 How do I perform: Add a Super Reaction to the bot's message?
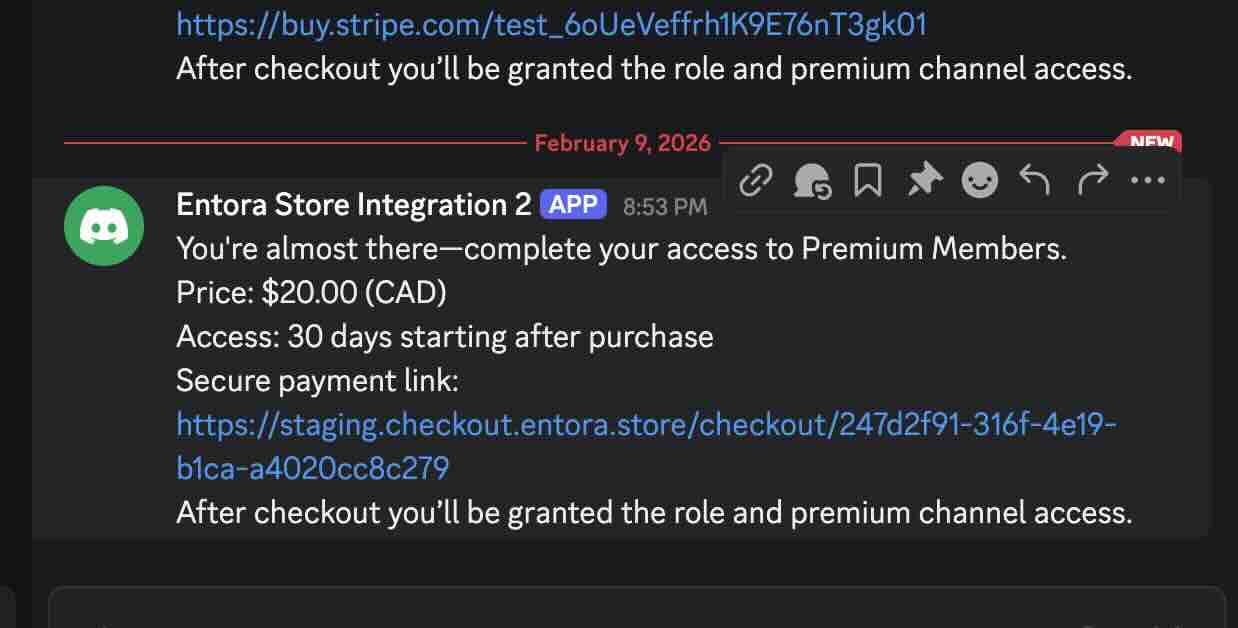(812, 180)
